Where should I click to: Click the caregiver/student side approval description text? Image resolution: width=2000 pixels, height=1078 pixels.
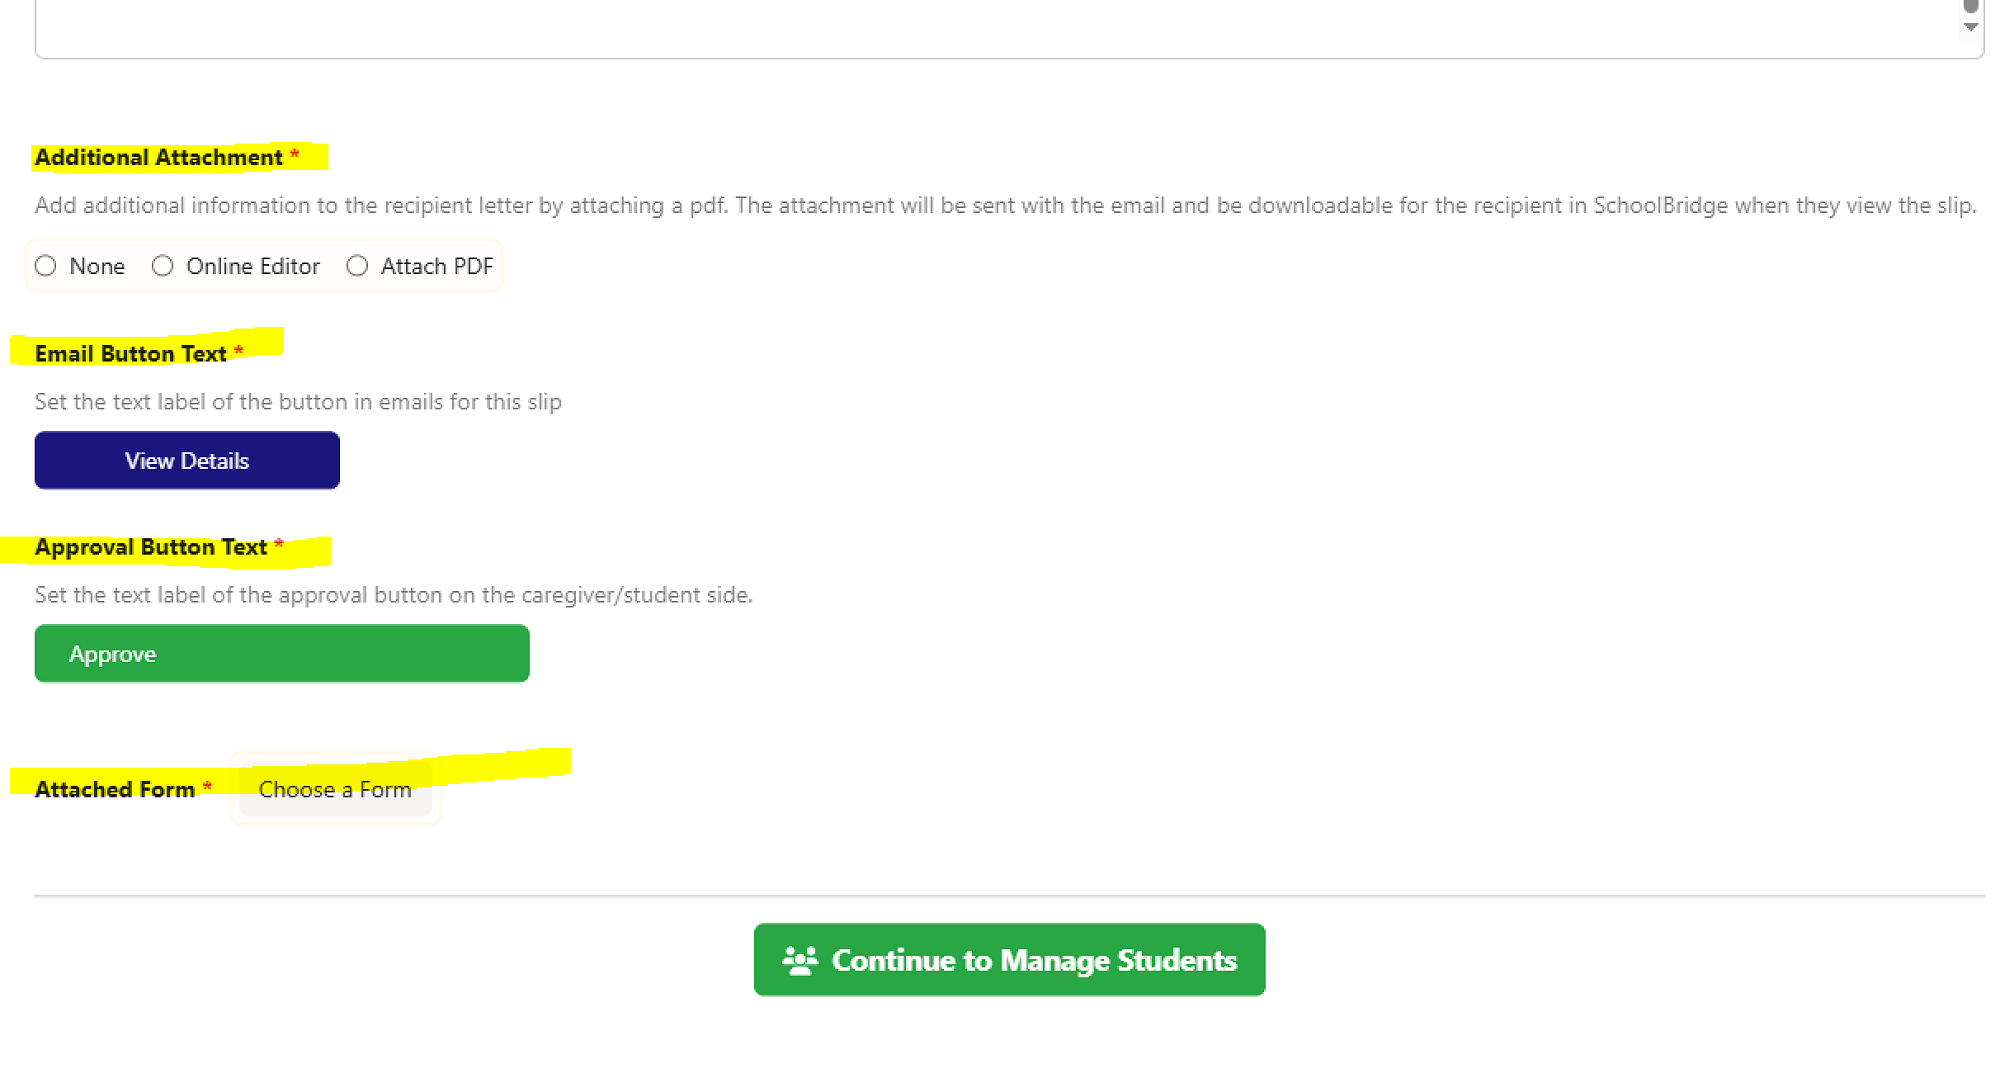coord(394,595)
